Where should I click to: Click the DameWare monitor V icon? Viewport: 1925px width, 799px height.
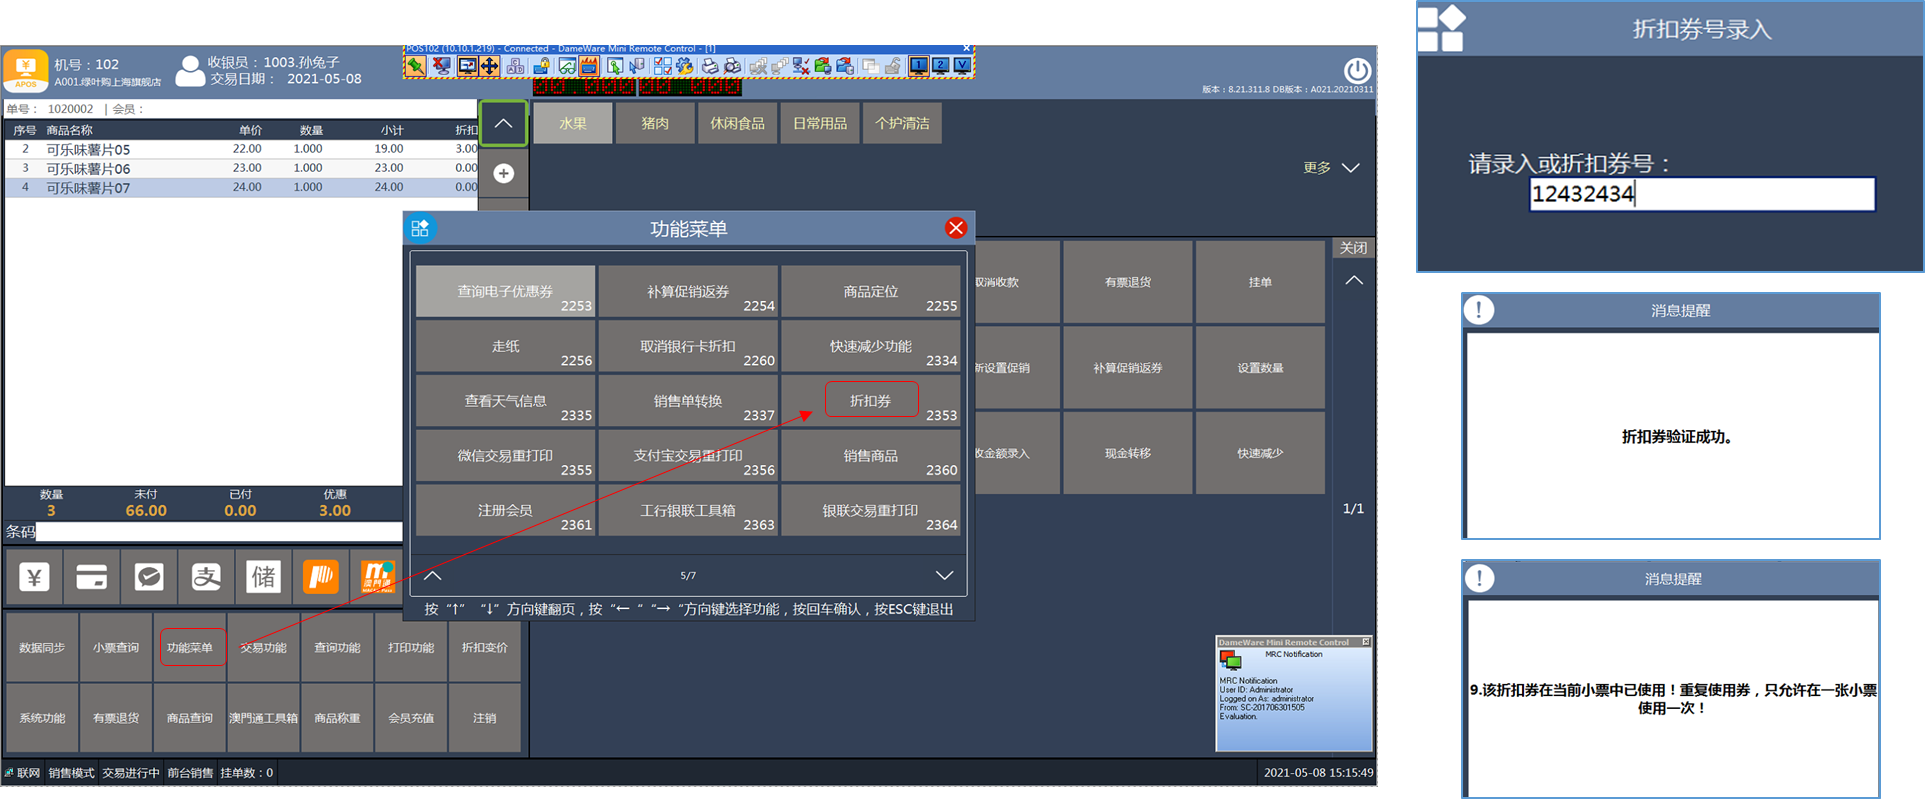(x=962, y=66)
